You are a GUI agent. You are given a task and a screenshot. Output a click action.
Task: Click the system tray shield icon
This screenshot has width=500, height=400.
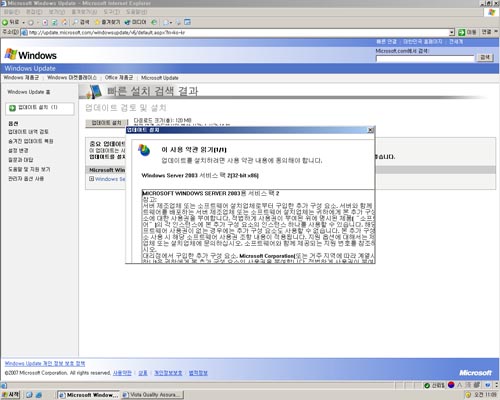click(468, 395)
